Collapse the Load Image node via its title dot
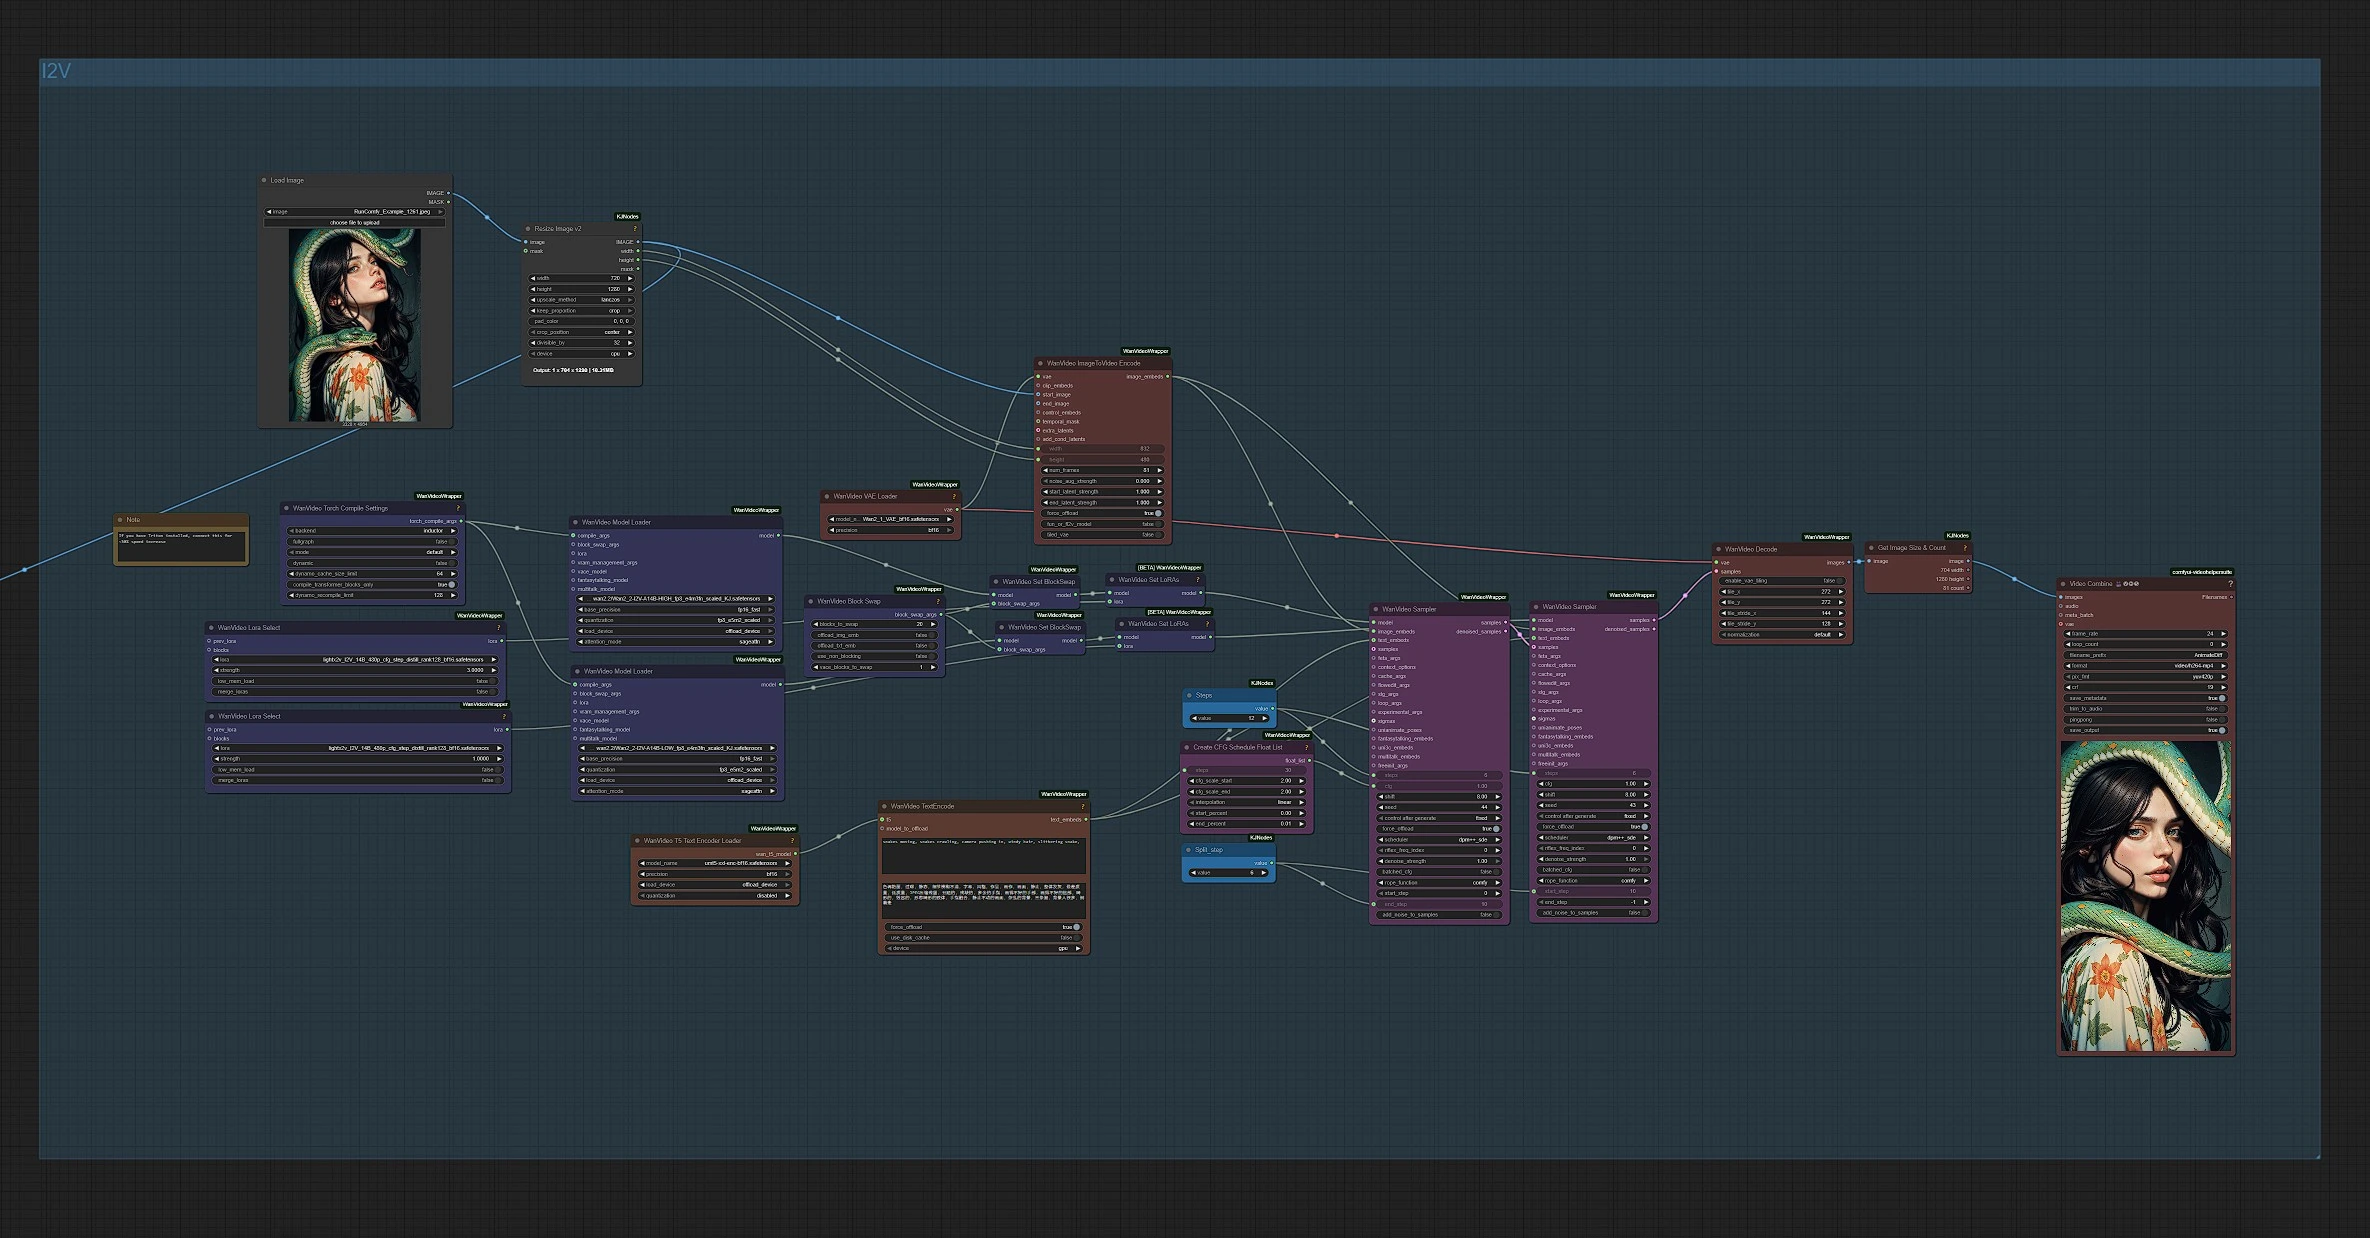The width and height of the screenshot is (2370, 1238). [264, 181]
